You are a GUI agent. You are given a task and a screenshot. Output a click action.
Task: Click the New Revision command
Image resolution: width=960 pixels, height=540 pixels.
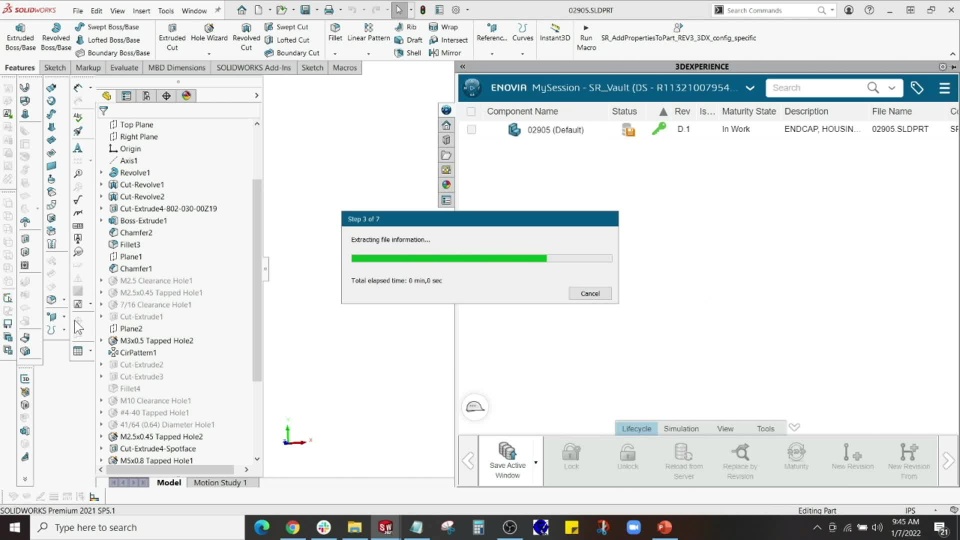[852, 457]
